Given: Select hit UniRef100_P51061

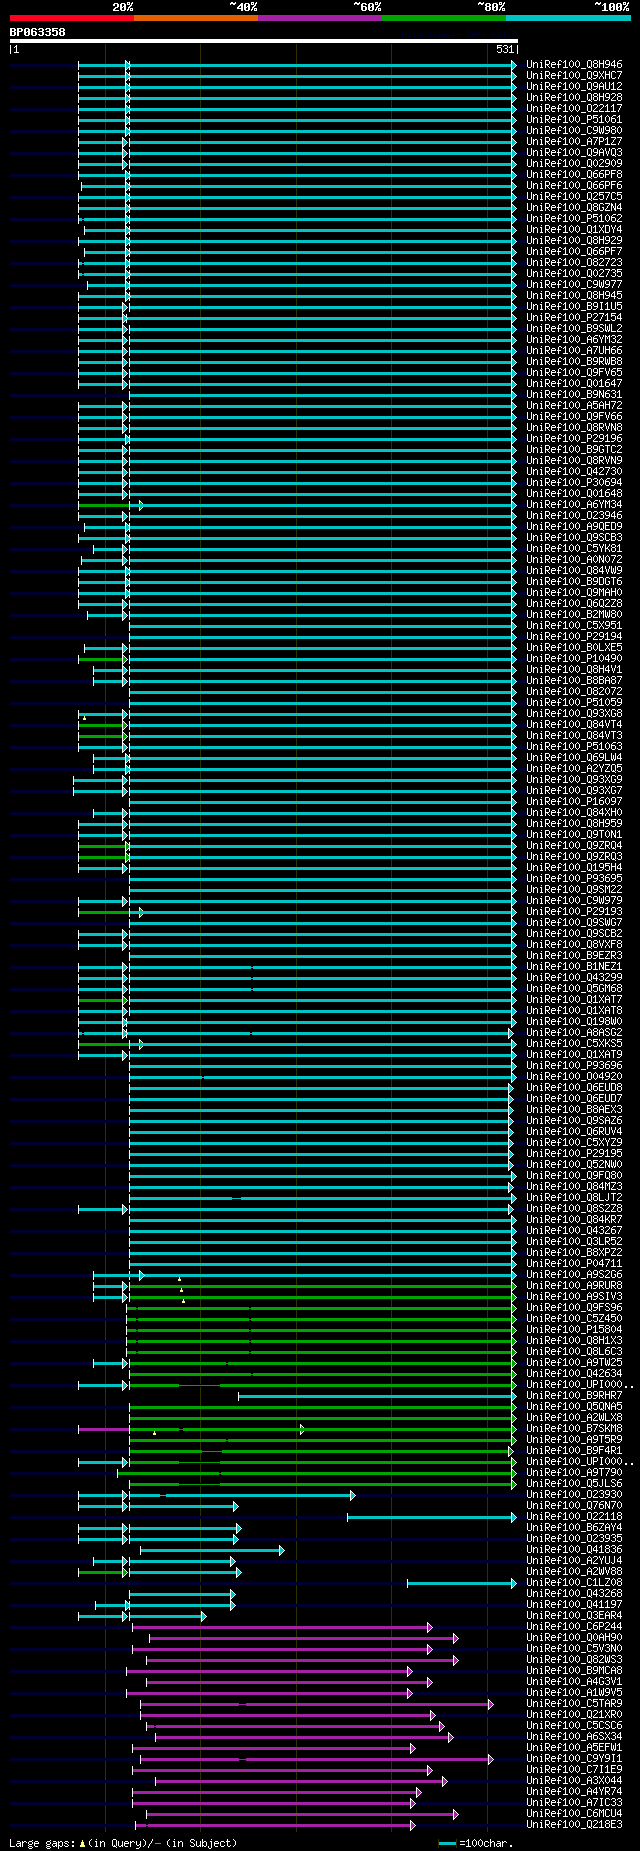Looking at the screenshot, I should (574, 120).
